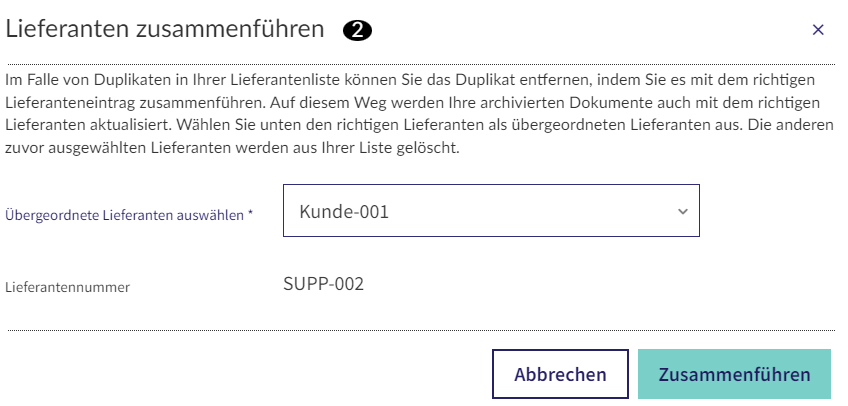The height and width of the screenshot is (406, 848).
Task: Click the dotted separator above the buttons
Action: click(422, 330)
